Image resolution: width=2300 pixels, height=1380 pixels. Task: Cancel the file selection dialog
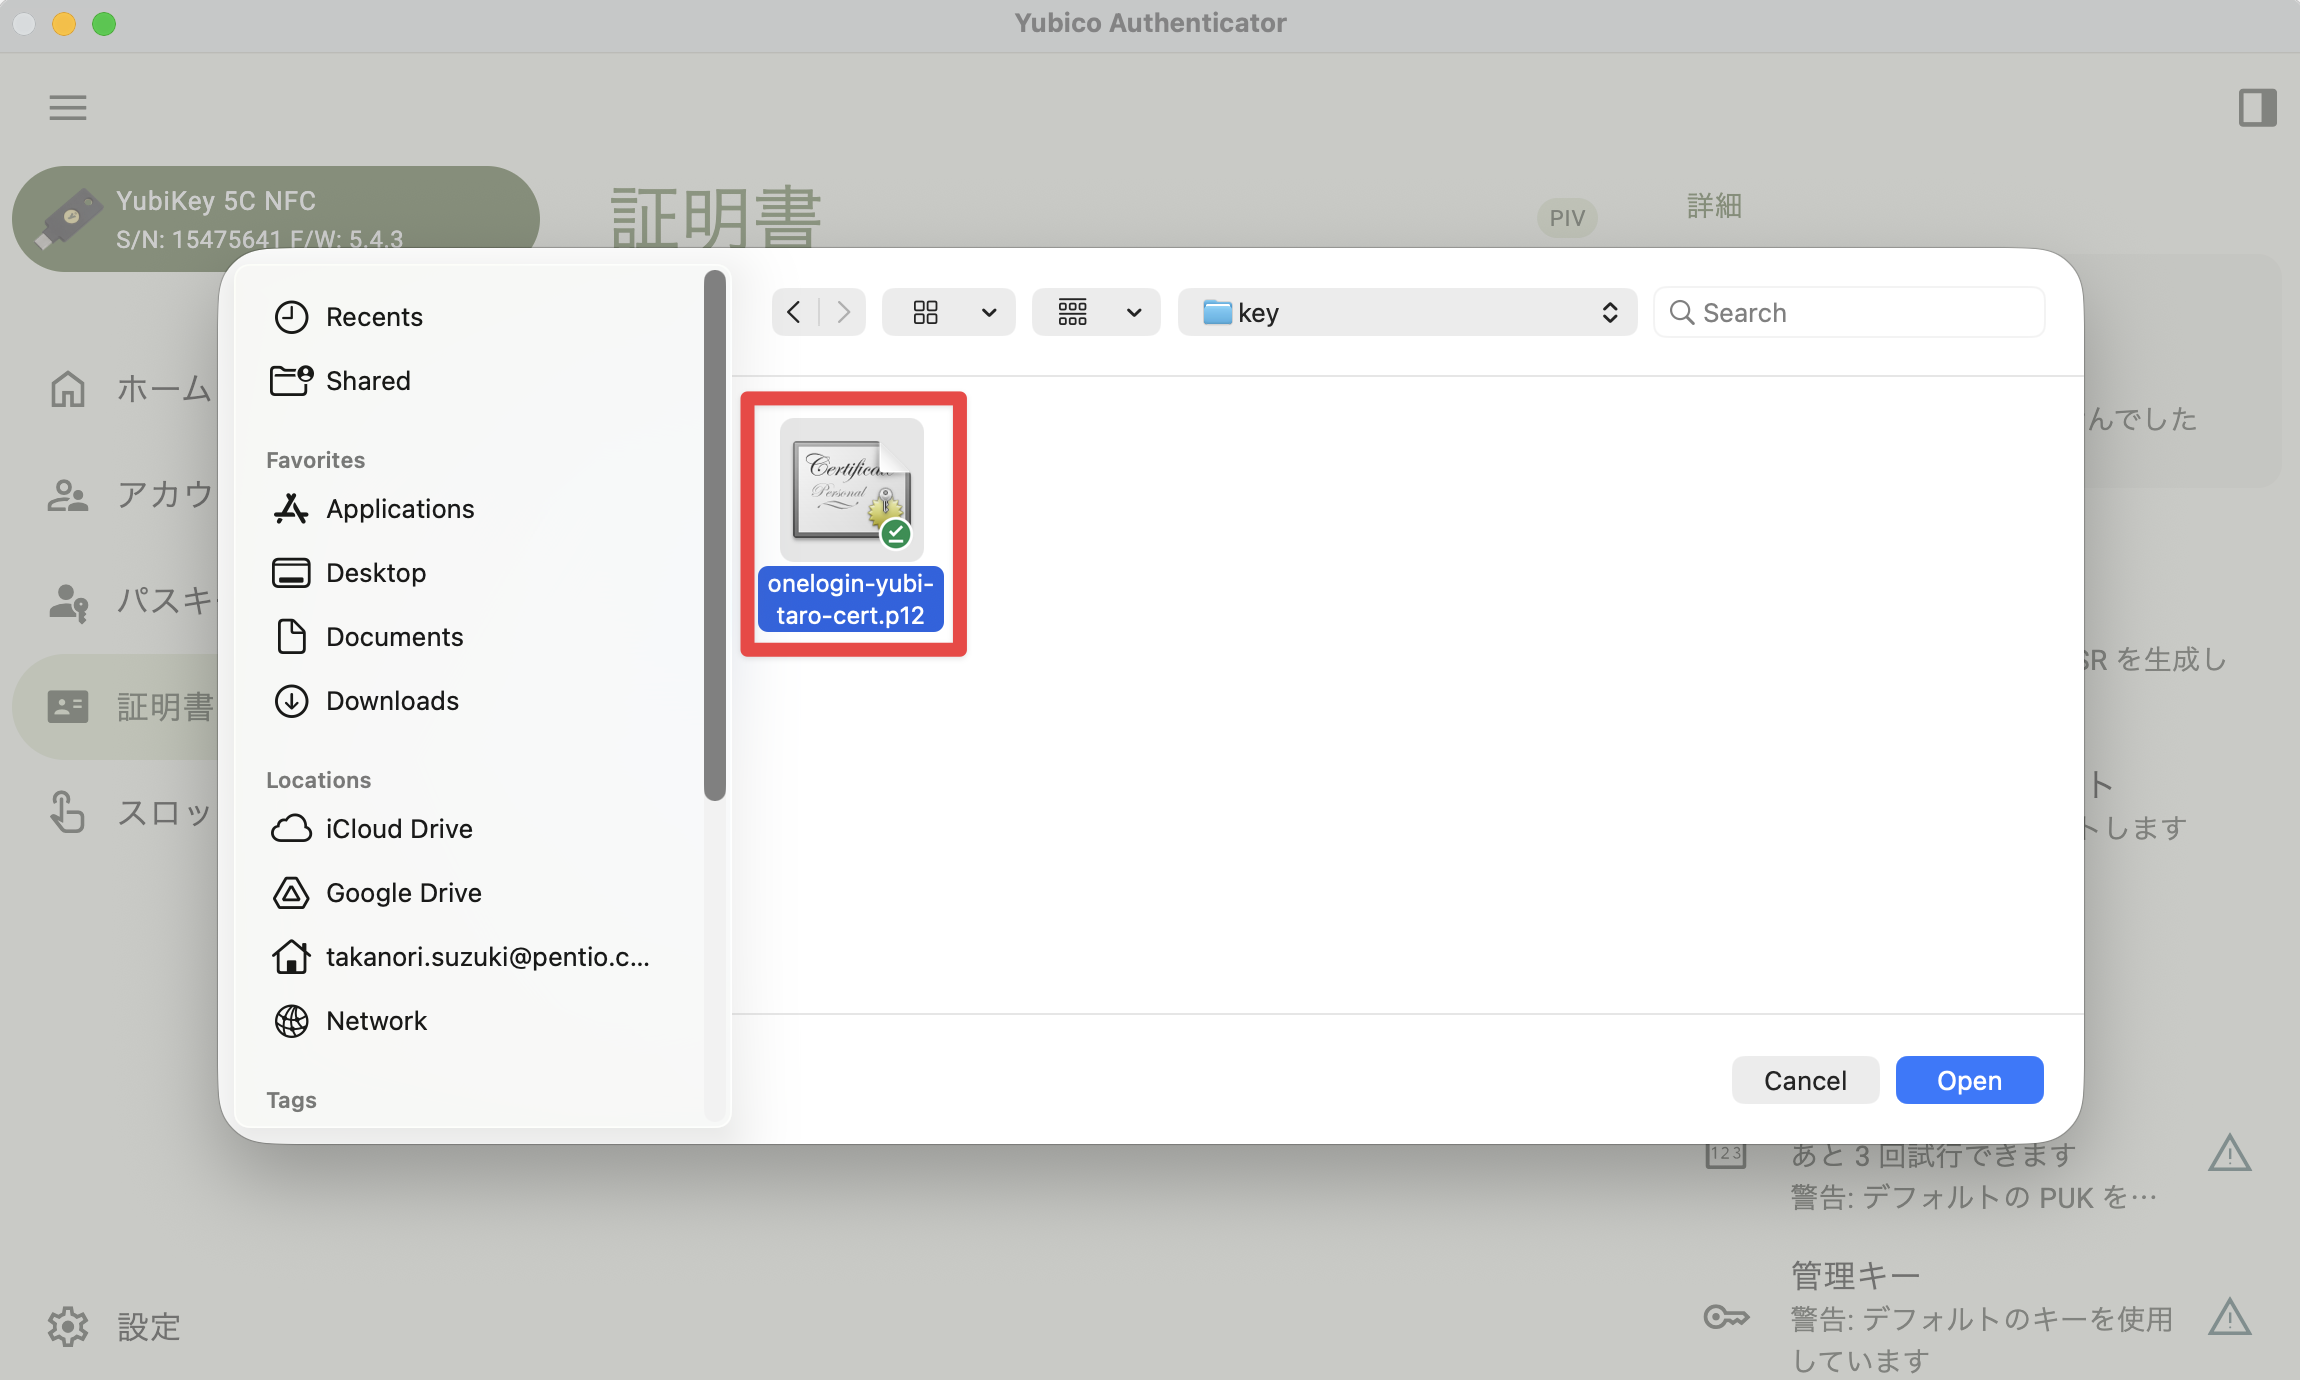coord(1805,1080)
